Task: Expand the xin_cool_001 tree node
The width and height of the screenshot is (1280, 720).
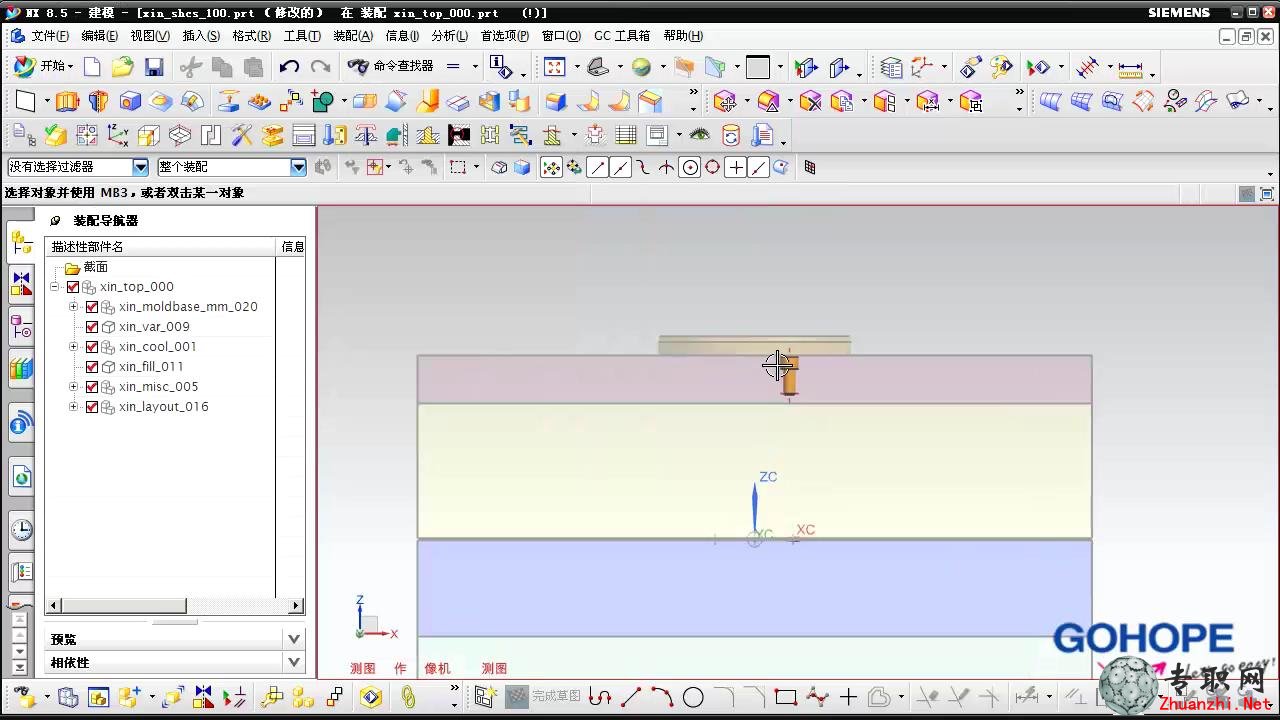Action: 73,347
